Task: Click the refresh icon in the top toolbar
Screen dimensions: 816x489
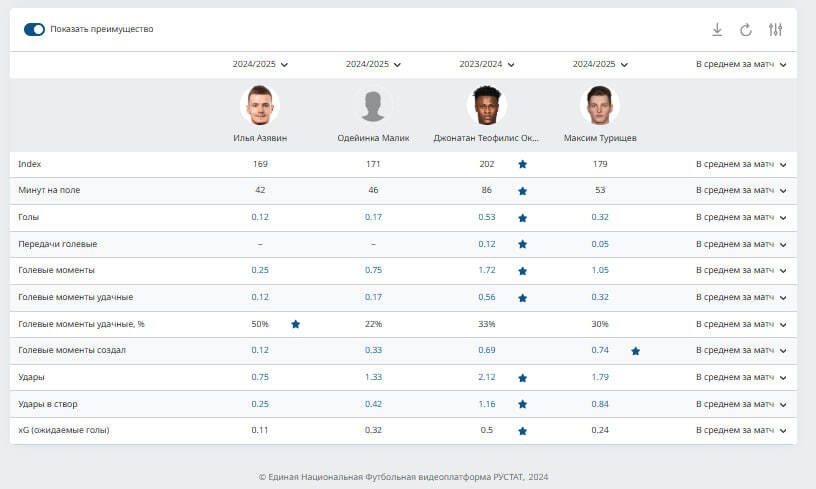Action: (x=746, y=30)
